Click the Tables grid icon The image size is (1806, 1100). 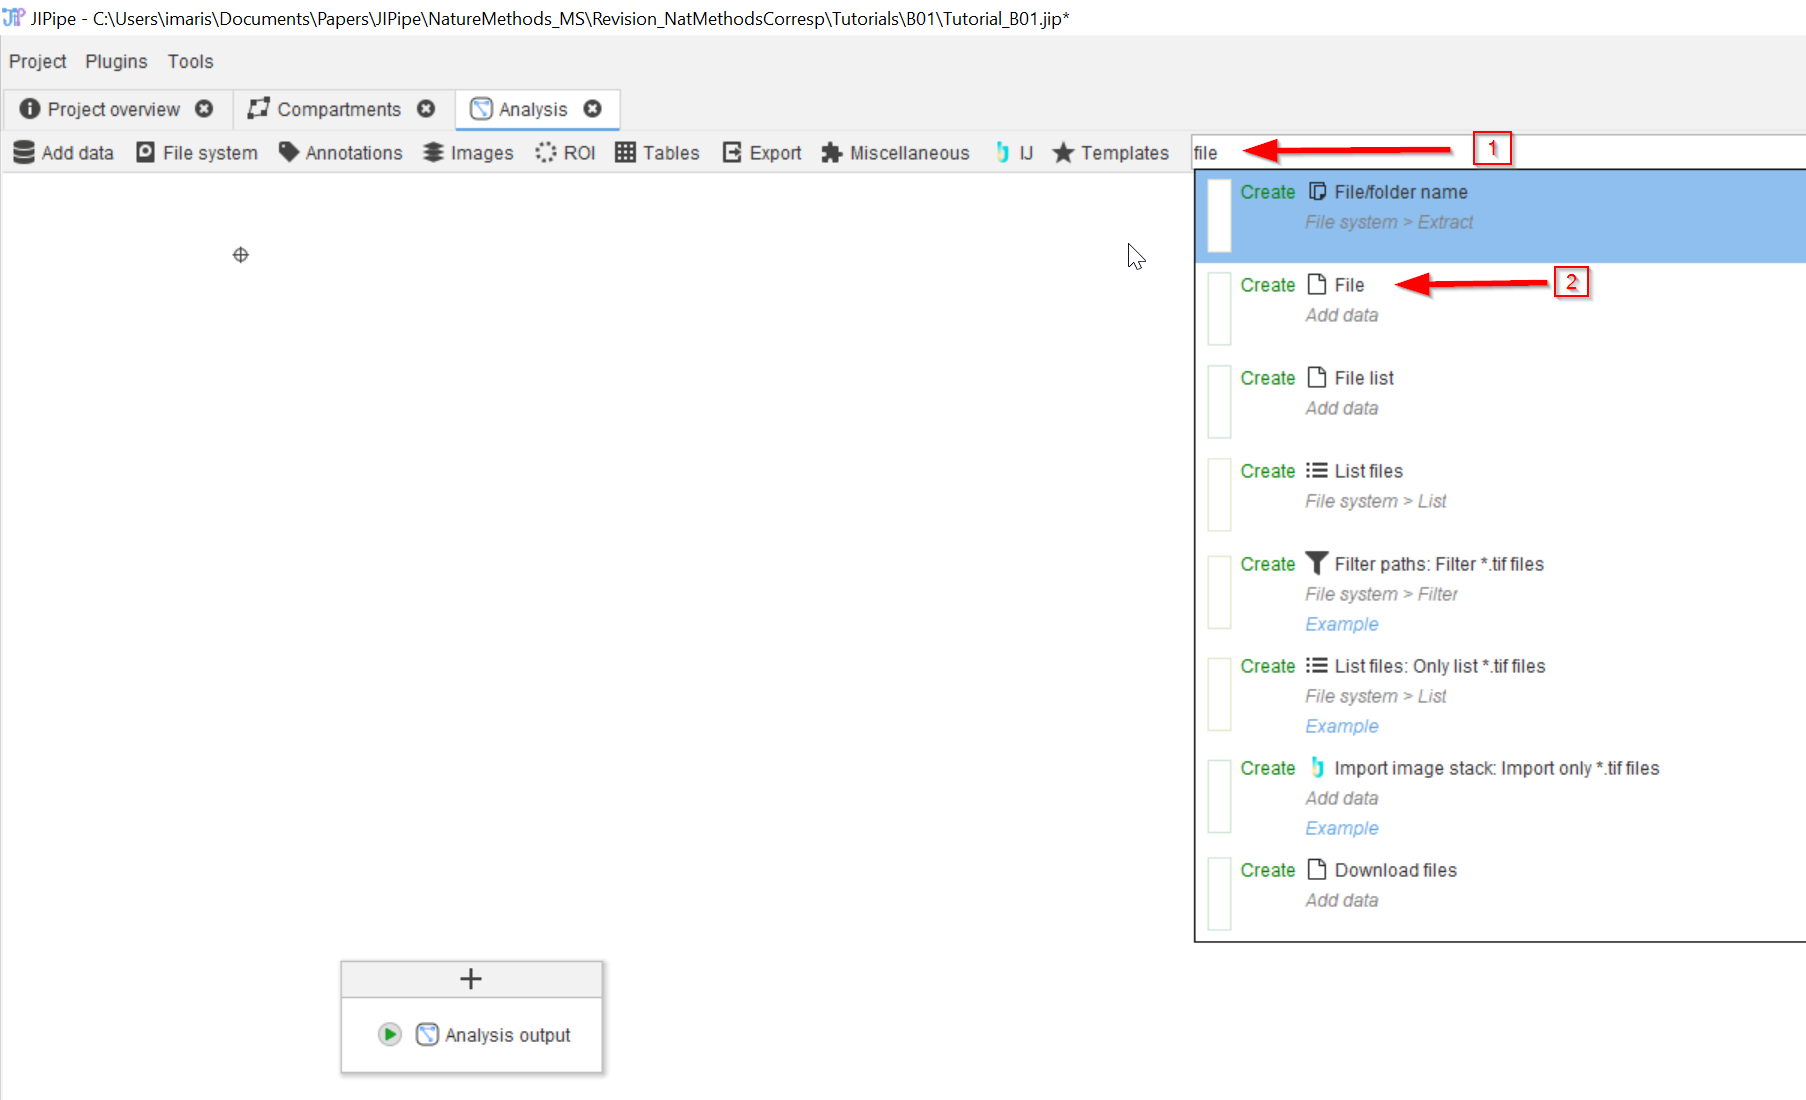pyautogui.click(x=625, y=152)
